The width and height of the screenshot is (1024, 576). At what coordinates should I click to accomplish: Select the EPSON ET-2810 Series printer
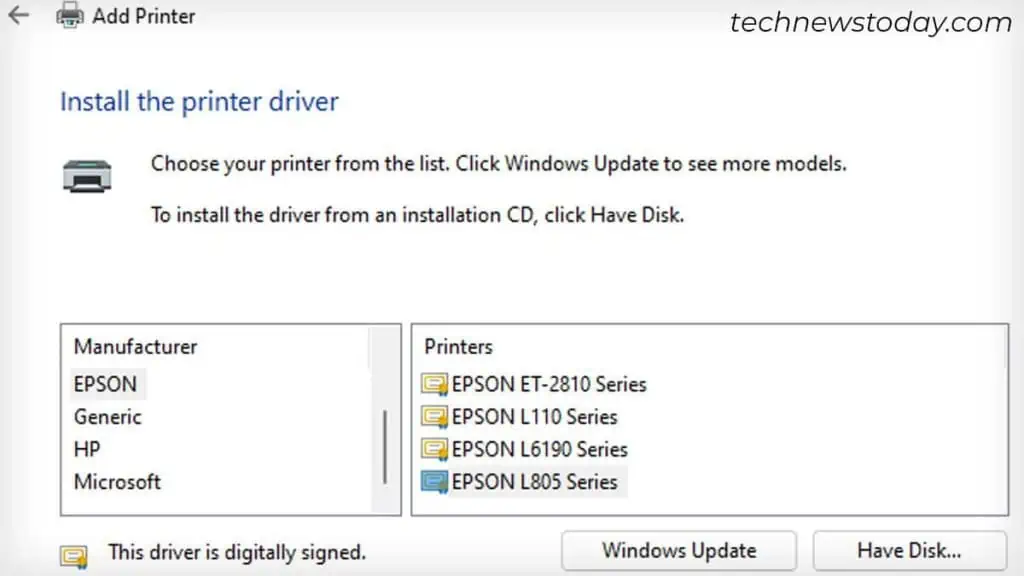[x=549, y=384]
